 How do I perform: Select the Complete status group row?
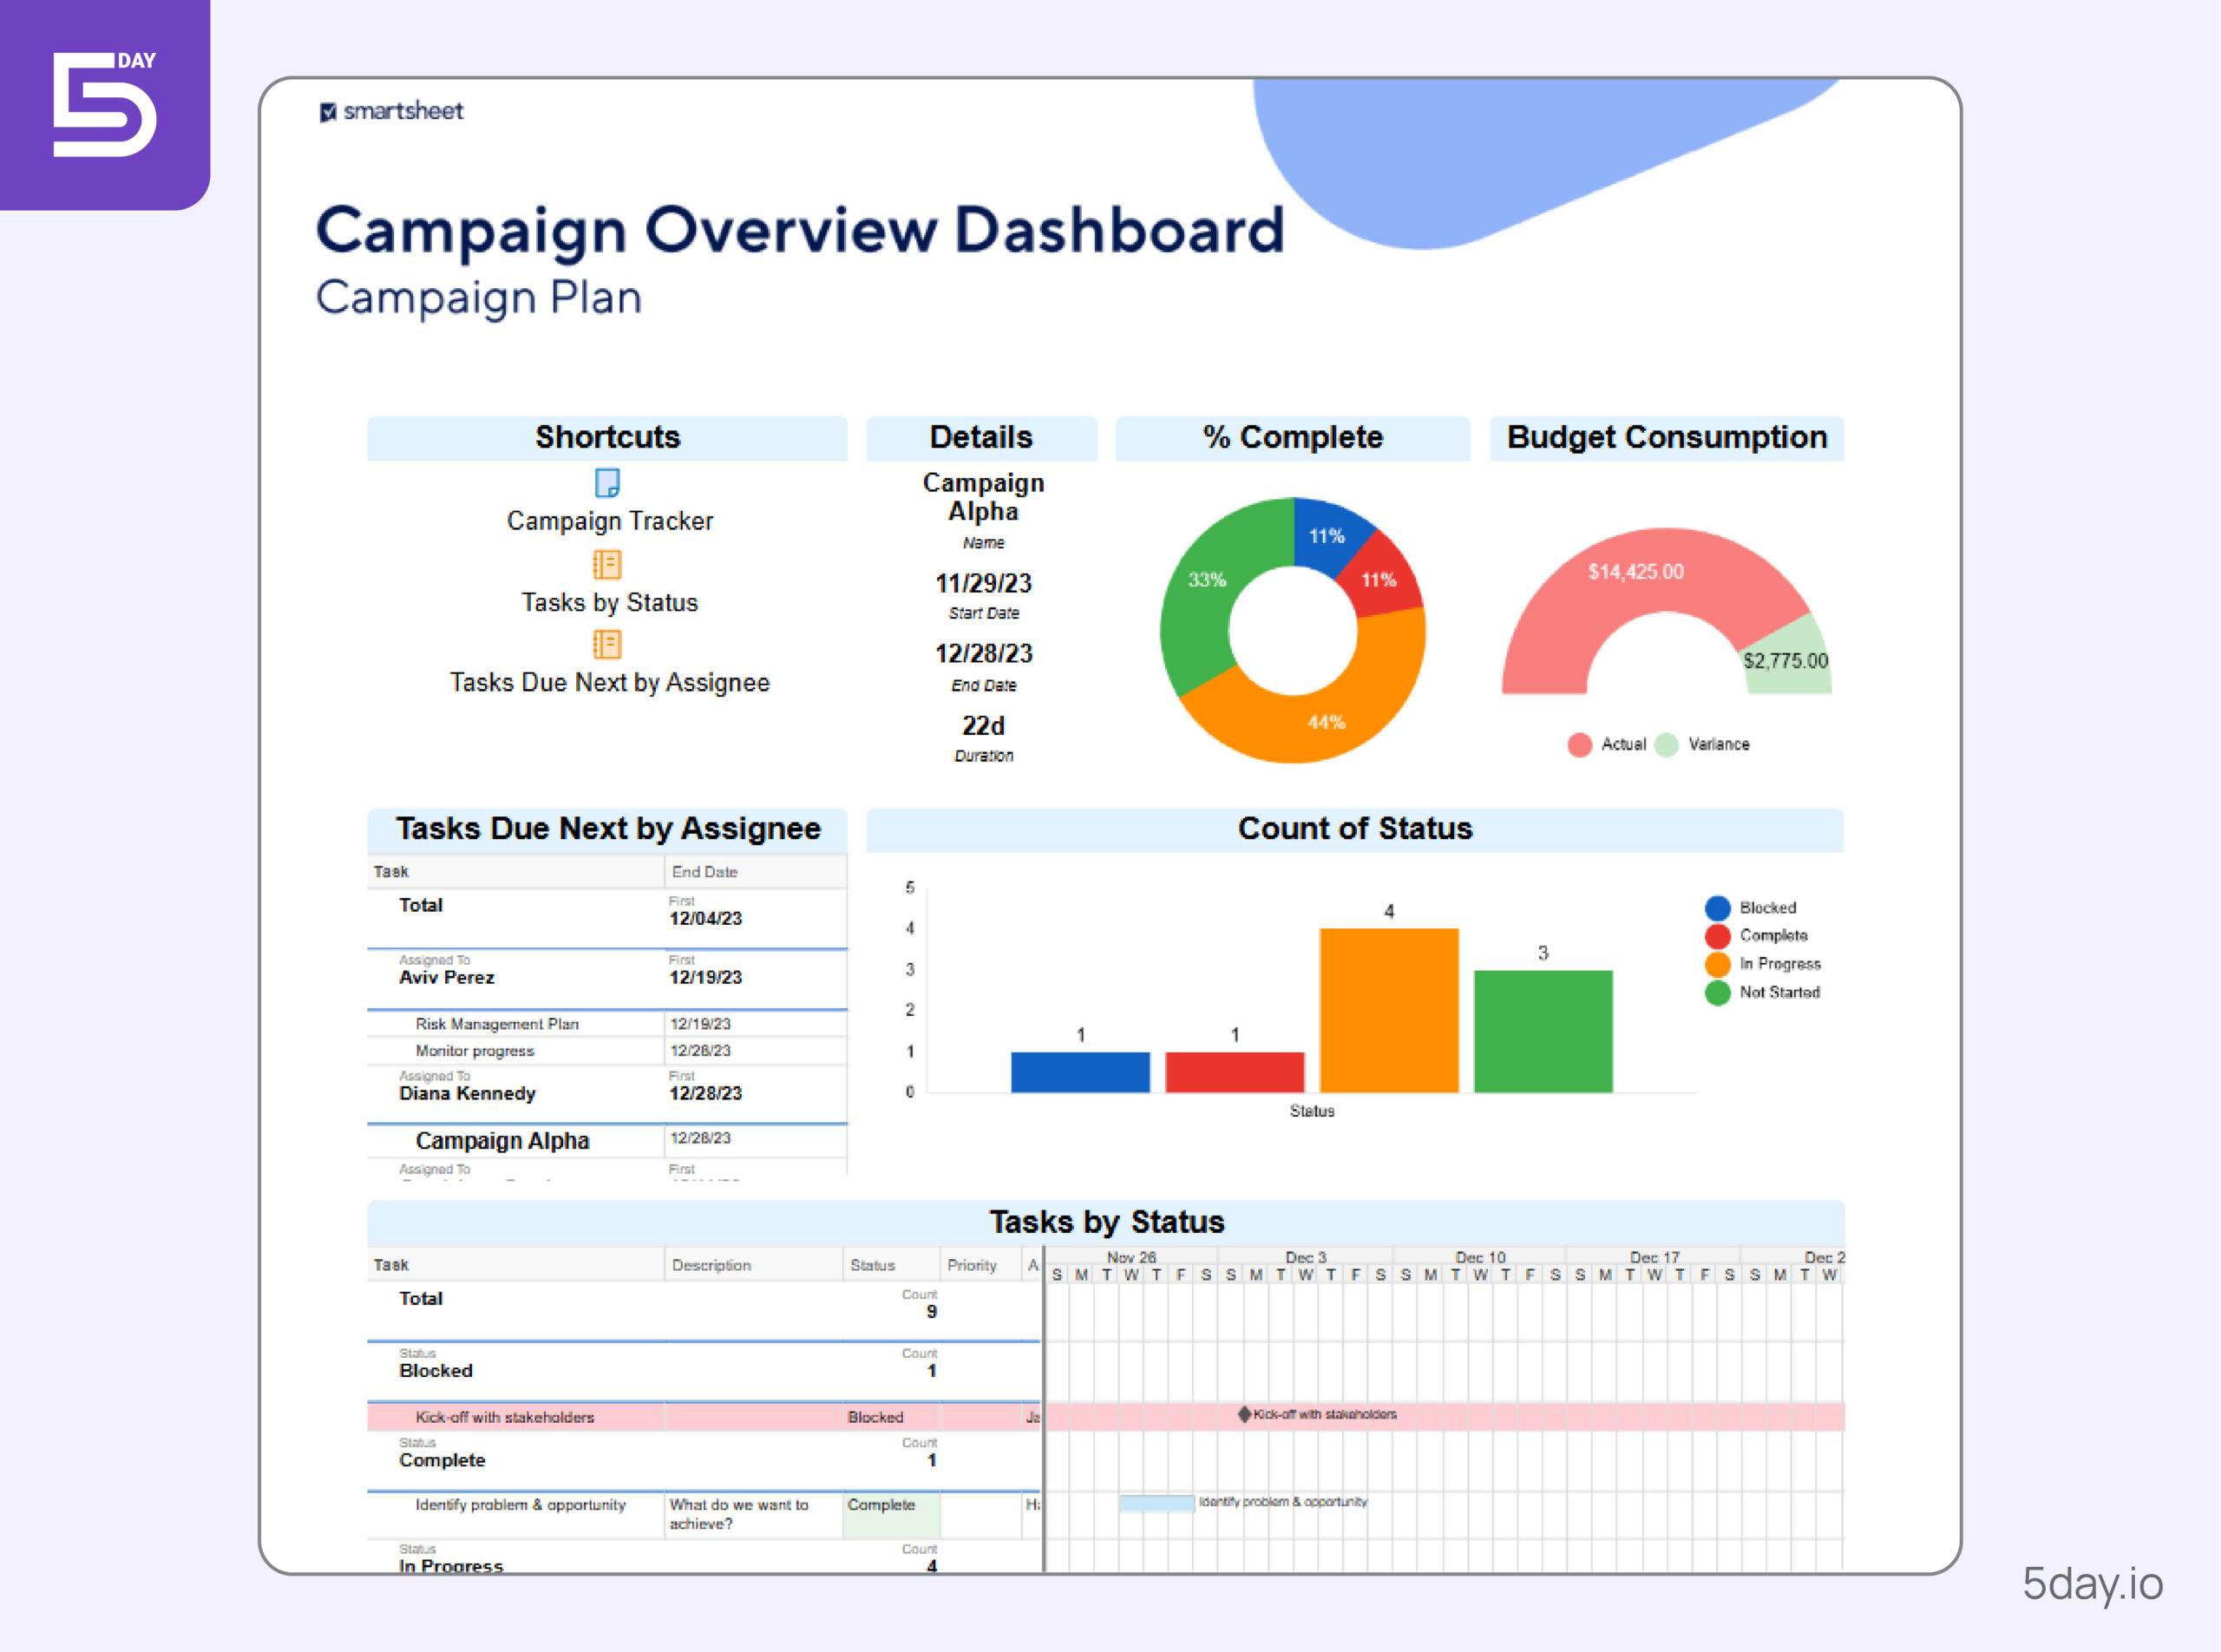coord(704,1460)
